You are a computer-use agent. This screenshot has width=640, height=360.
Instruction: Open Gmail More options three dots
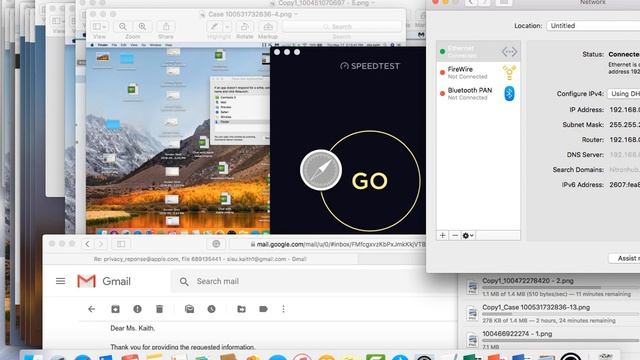point(284,309)
